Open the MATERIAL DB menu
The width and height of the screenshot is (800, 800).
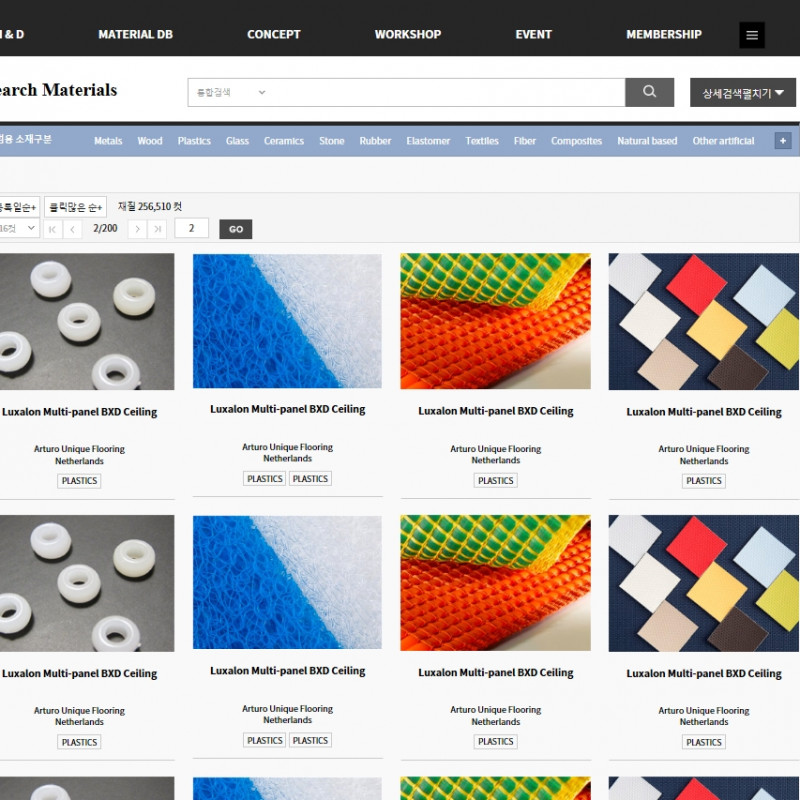click(x=135, y=34)
